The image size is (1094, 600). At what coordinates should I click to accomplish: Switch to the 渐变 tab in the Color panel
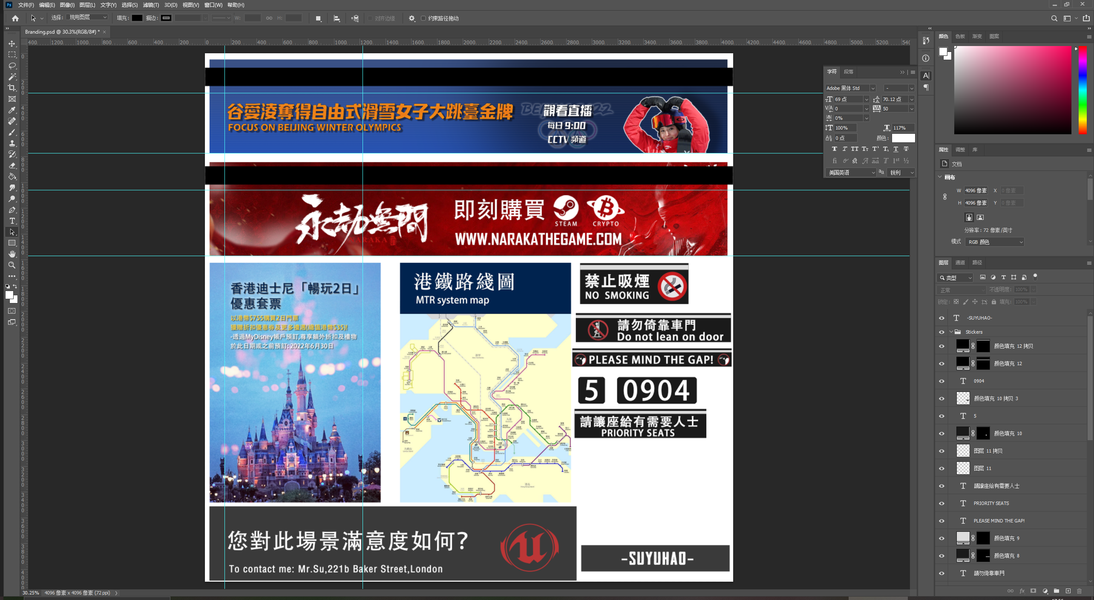977,36
